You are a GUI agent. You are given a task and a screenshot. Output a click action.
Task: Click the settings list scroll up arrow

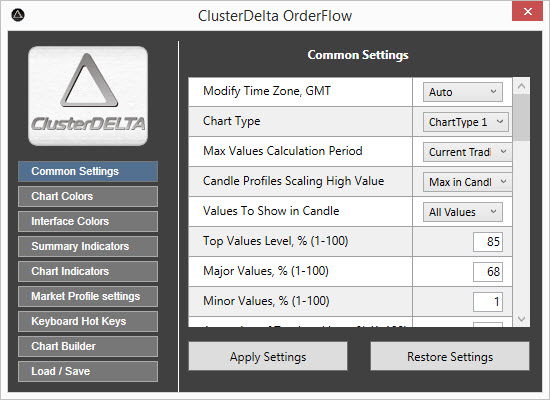pyautogui.click(x=521, y=86)
